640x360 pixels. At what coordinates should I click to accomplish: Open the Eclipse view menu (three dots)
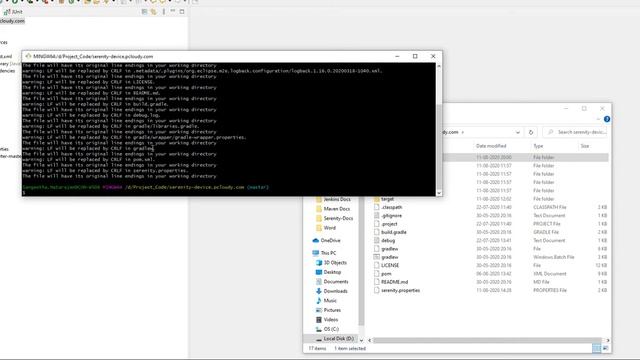click(x=164, y=12)
